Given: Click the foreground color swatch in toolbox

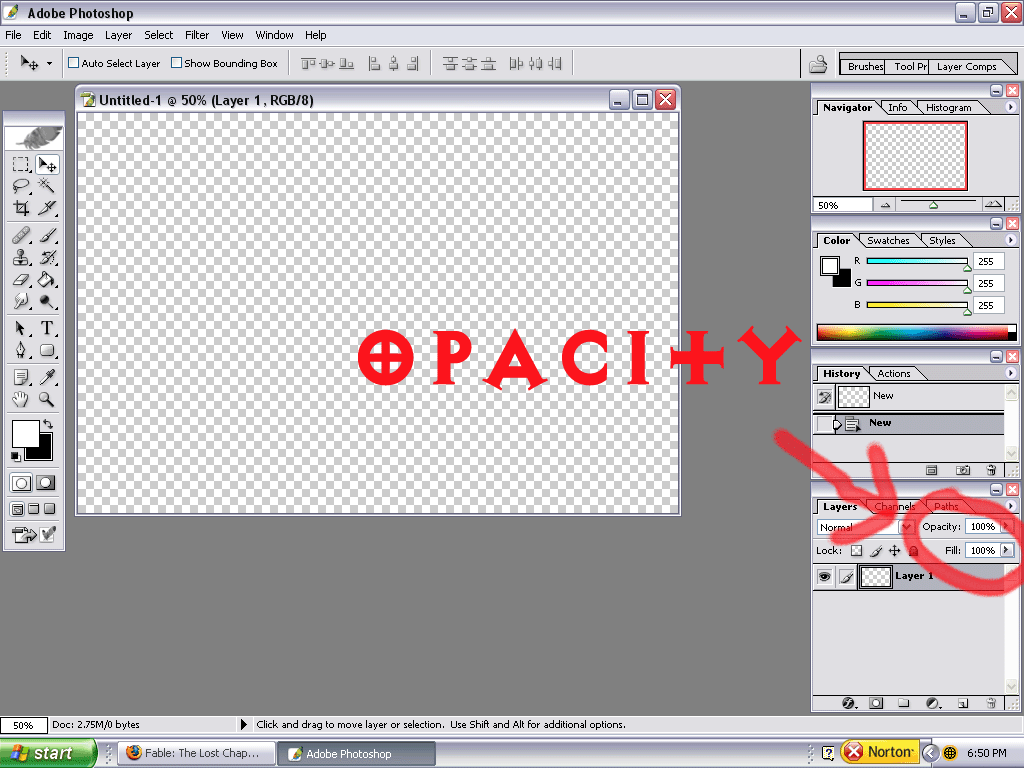Looking at the screenshot, I should [x=24, y=433].
